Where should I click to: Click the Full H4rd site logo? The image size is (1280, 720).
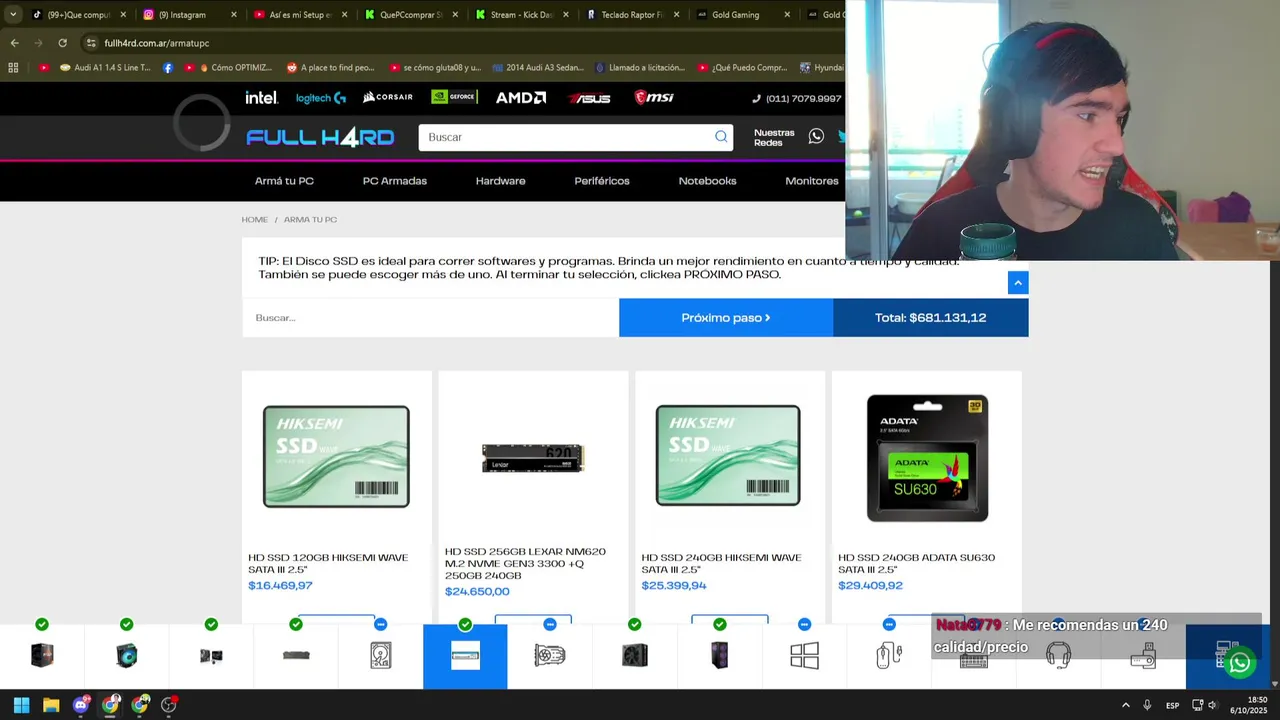click(320, 137)
